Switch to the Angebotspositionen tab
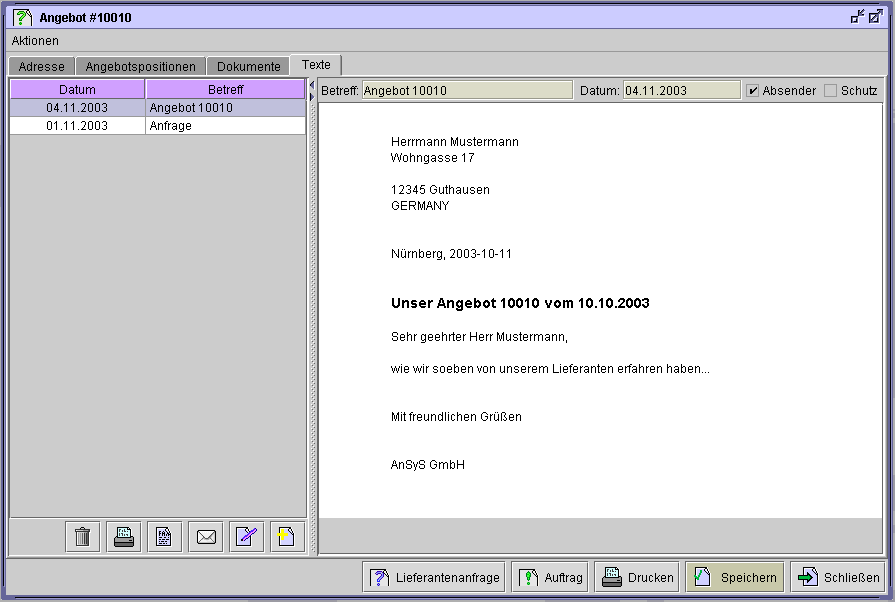Image resolution: width=895 pixels, height=602 pixels. (141, 67)
